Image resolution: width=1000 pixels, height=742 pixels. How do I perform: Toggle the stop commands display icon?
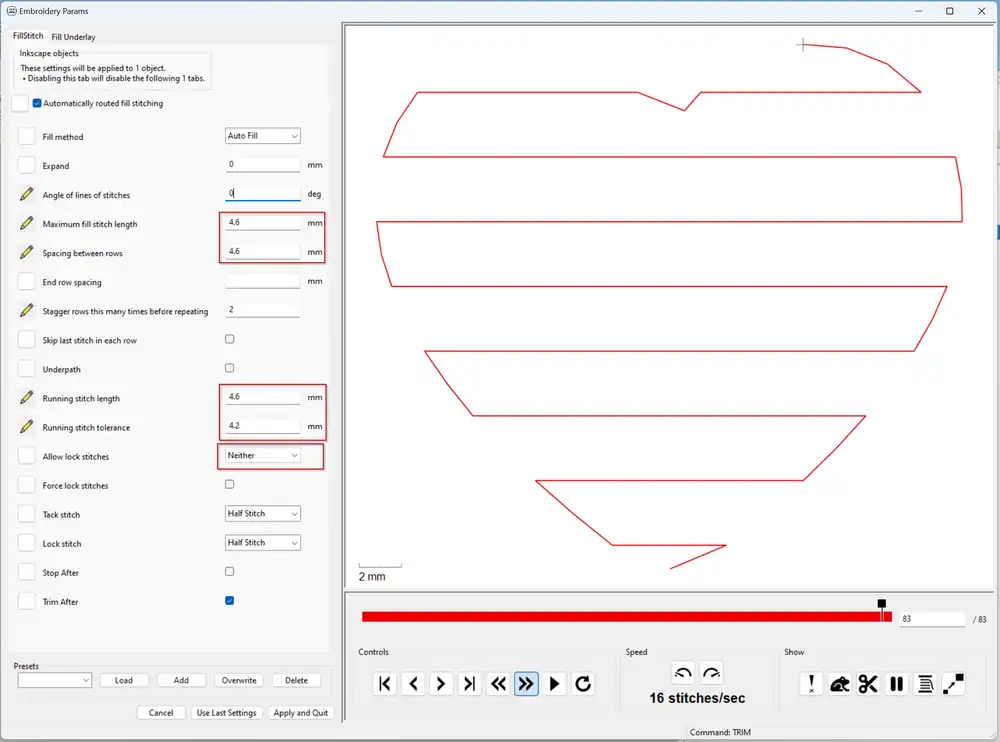(897, 684)
